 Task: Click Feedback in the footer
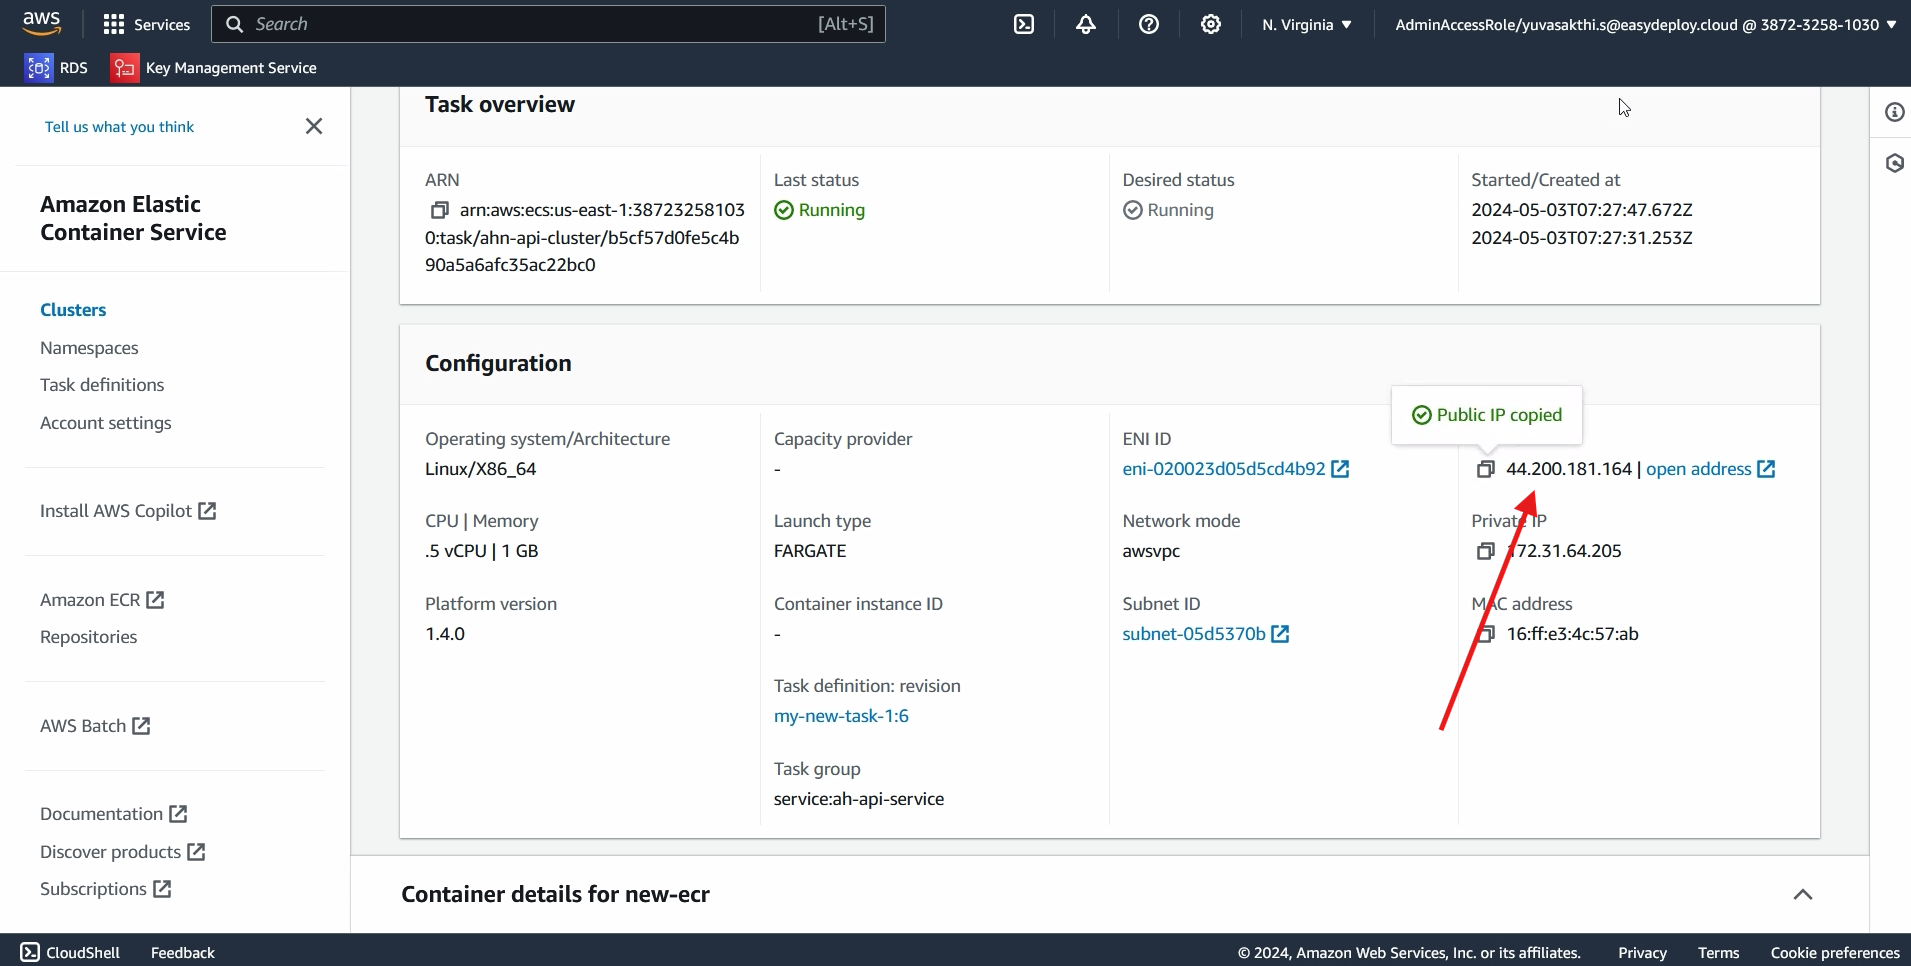183,952
